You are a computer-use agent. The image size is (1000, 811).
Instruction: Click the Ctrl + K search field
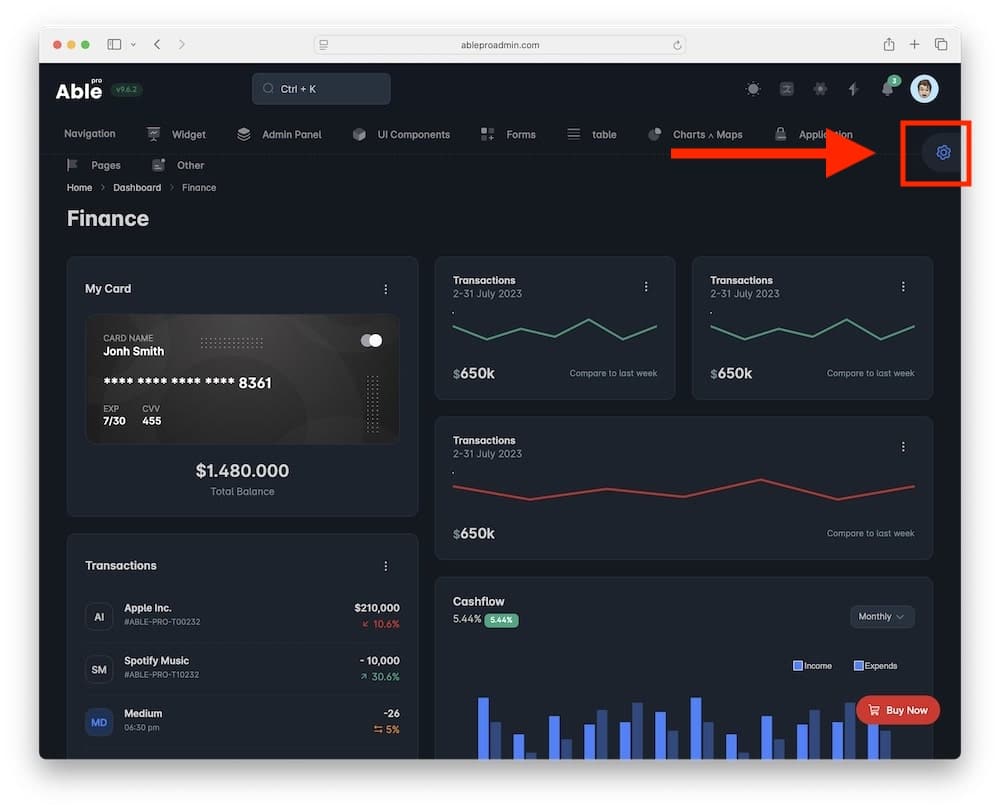pyautogui.click(x=321, y=89)
